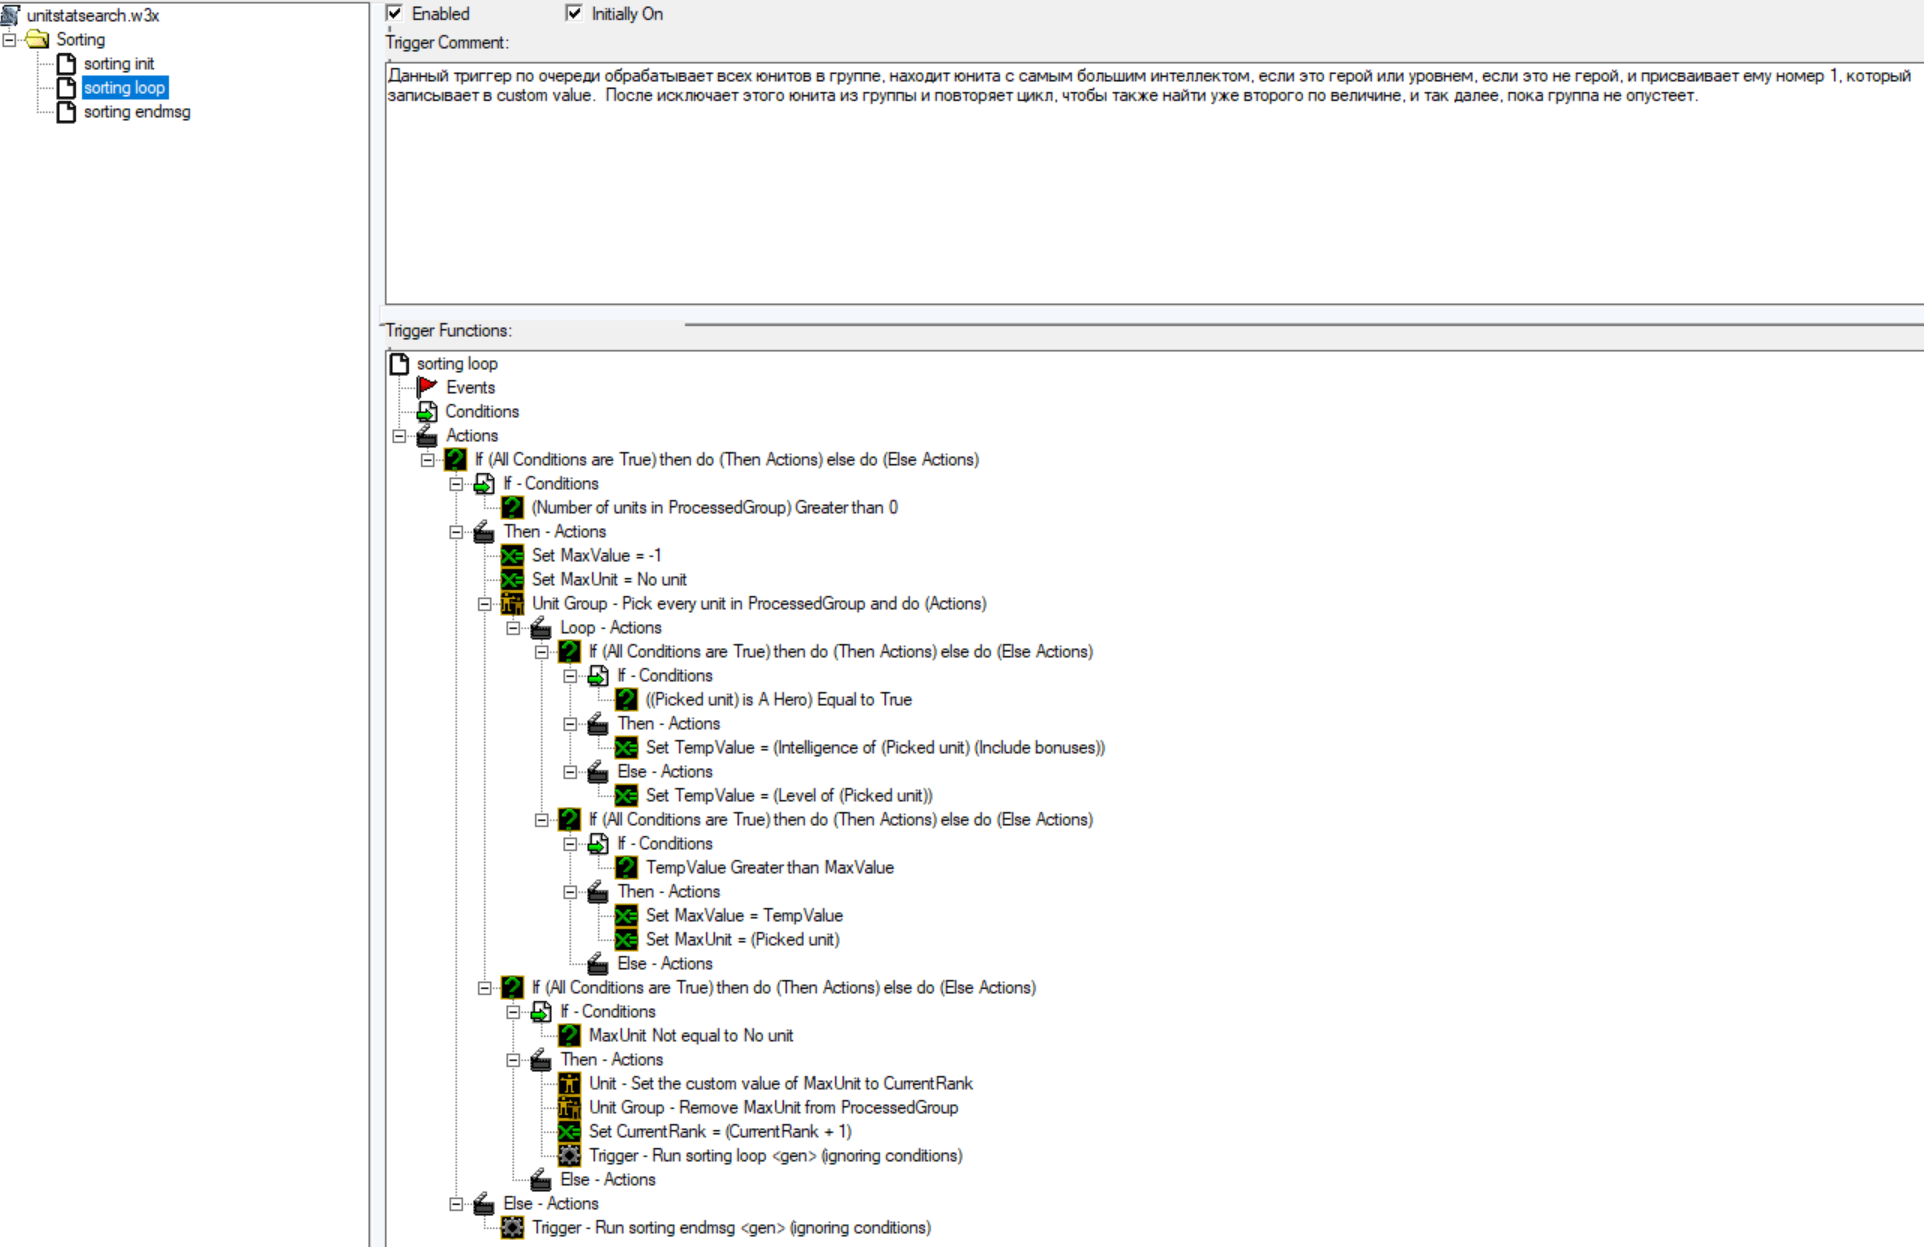Viewport: 1924px width, 1247px height.
Task: Select the sorting endmsg trigger
Action: pos(136,111)
